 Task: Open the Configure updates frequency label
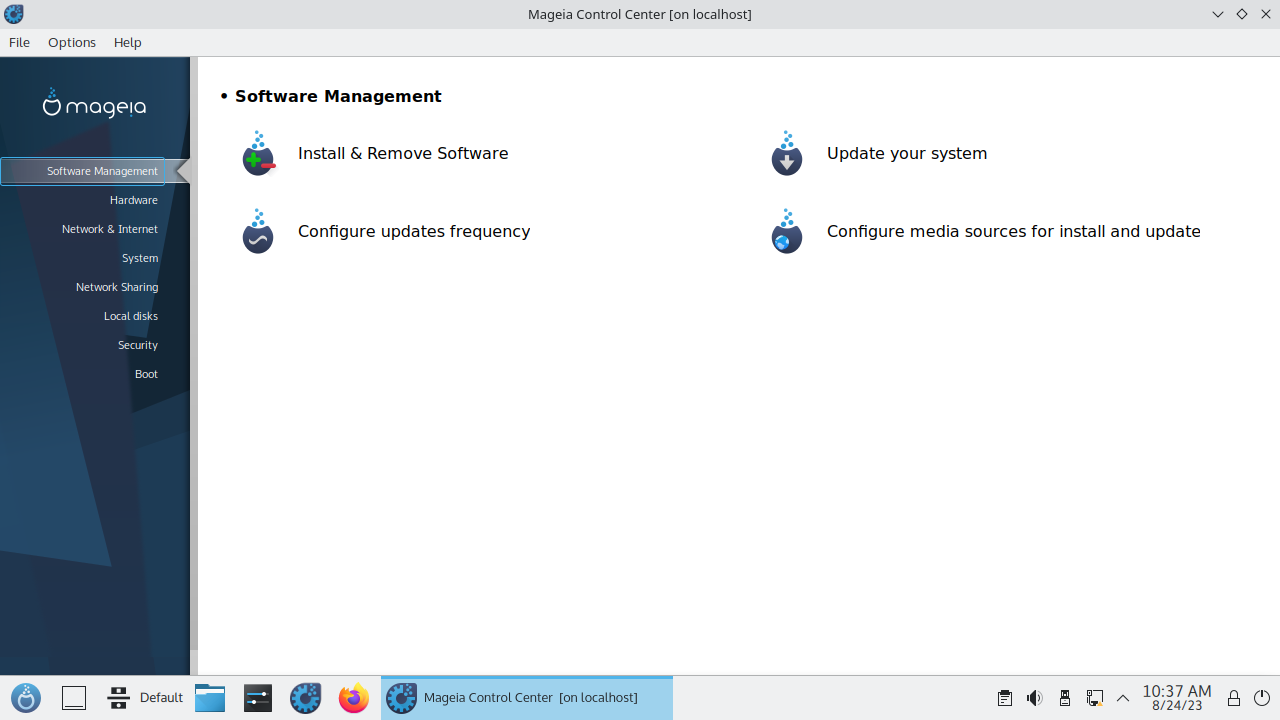[414, 231]
